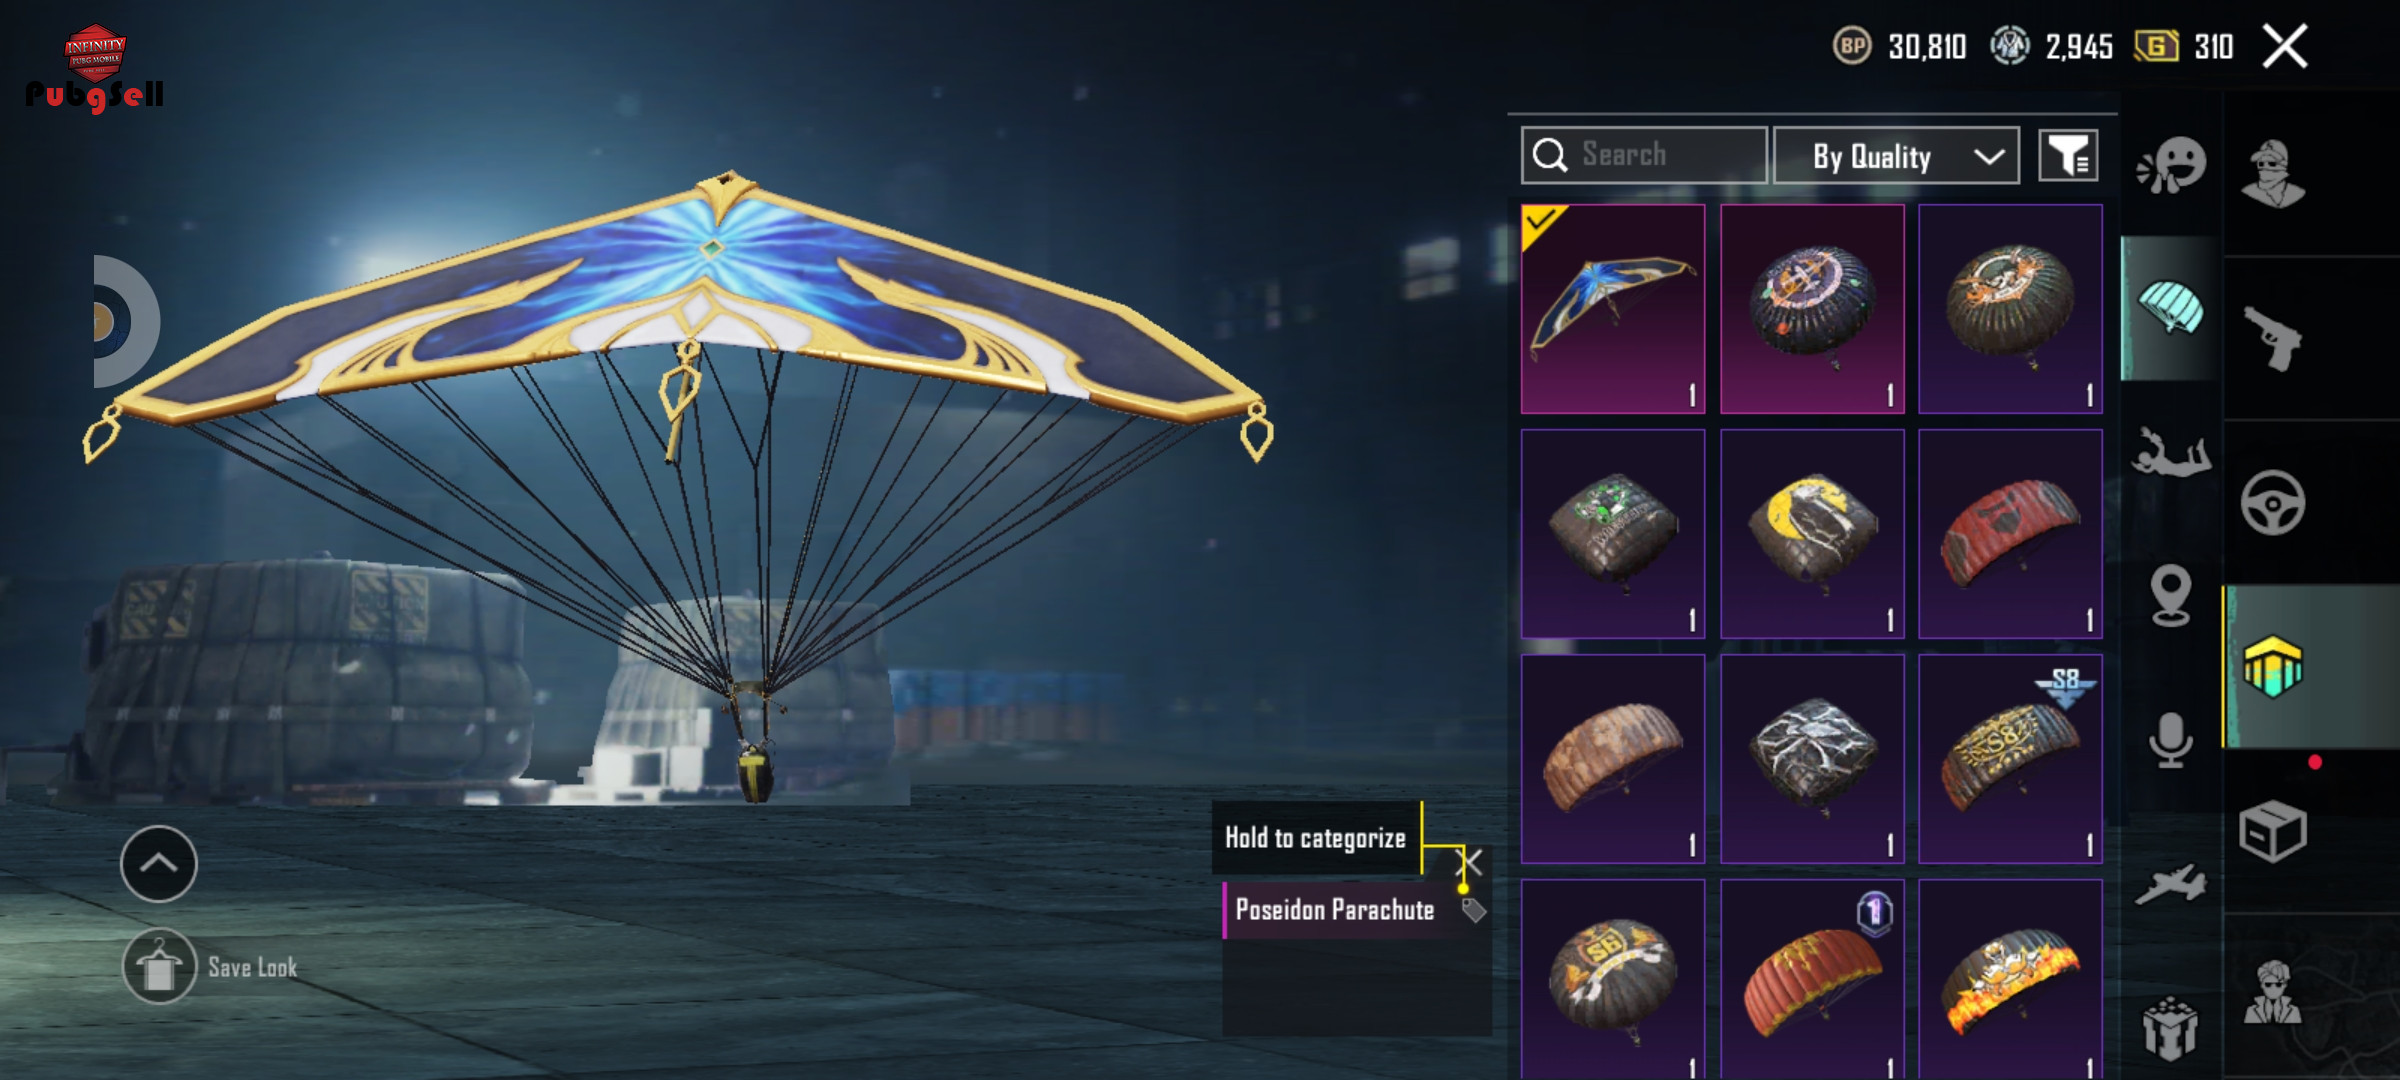The height and width of the screenshot is (1080, 2400).
Task: Expand the By Quality sort dropdown
Action: (1896, 156)
